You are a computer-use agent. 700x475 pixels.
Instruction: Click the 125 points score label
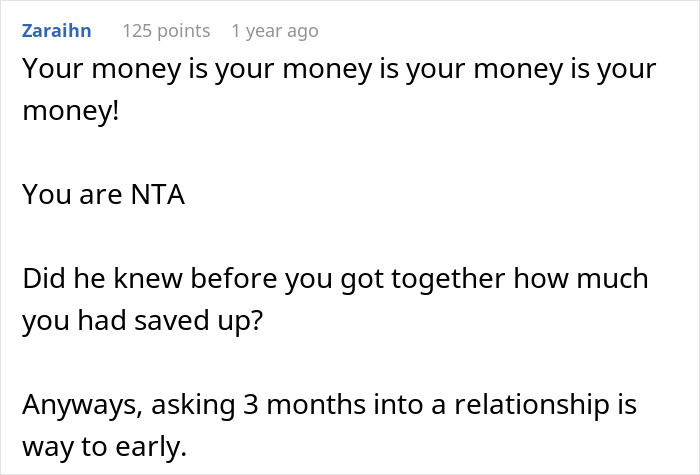(x=166, y=31)
